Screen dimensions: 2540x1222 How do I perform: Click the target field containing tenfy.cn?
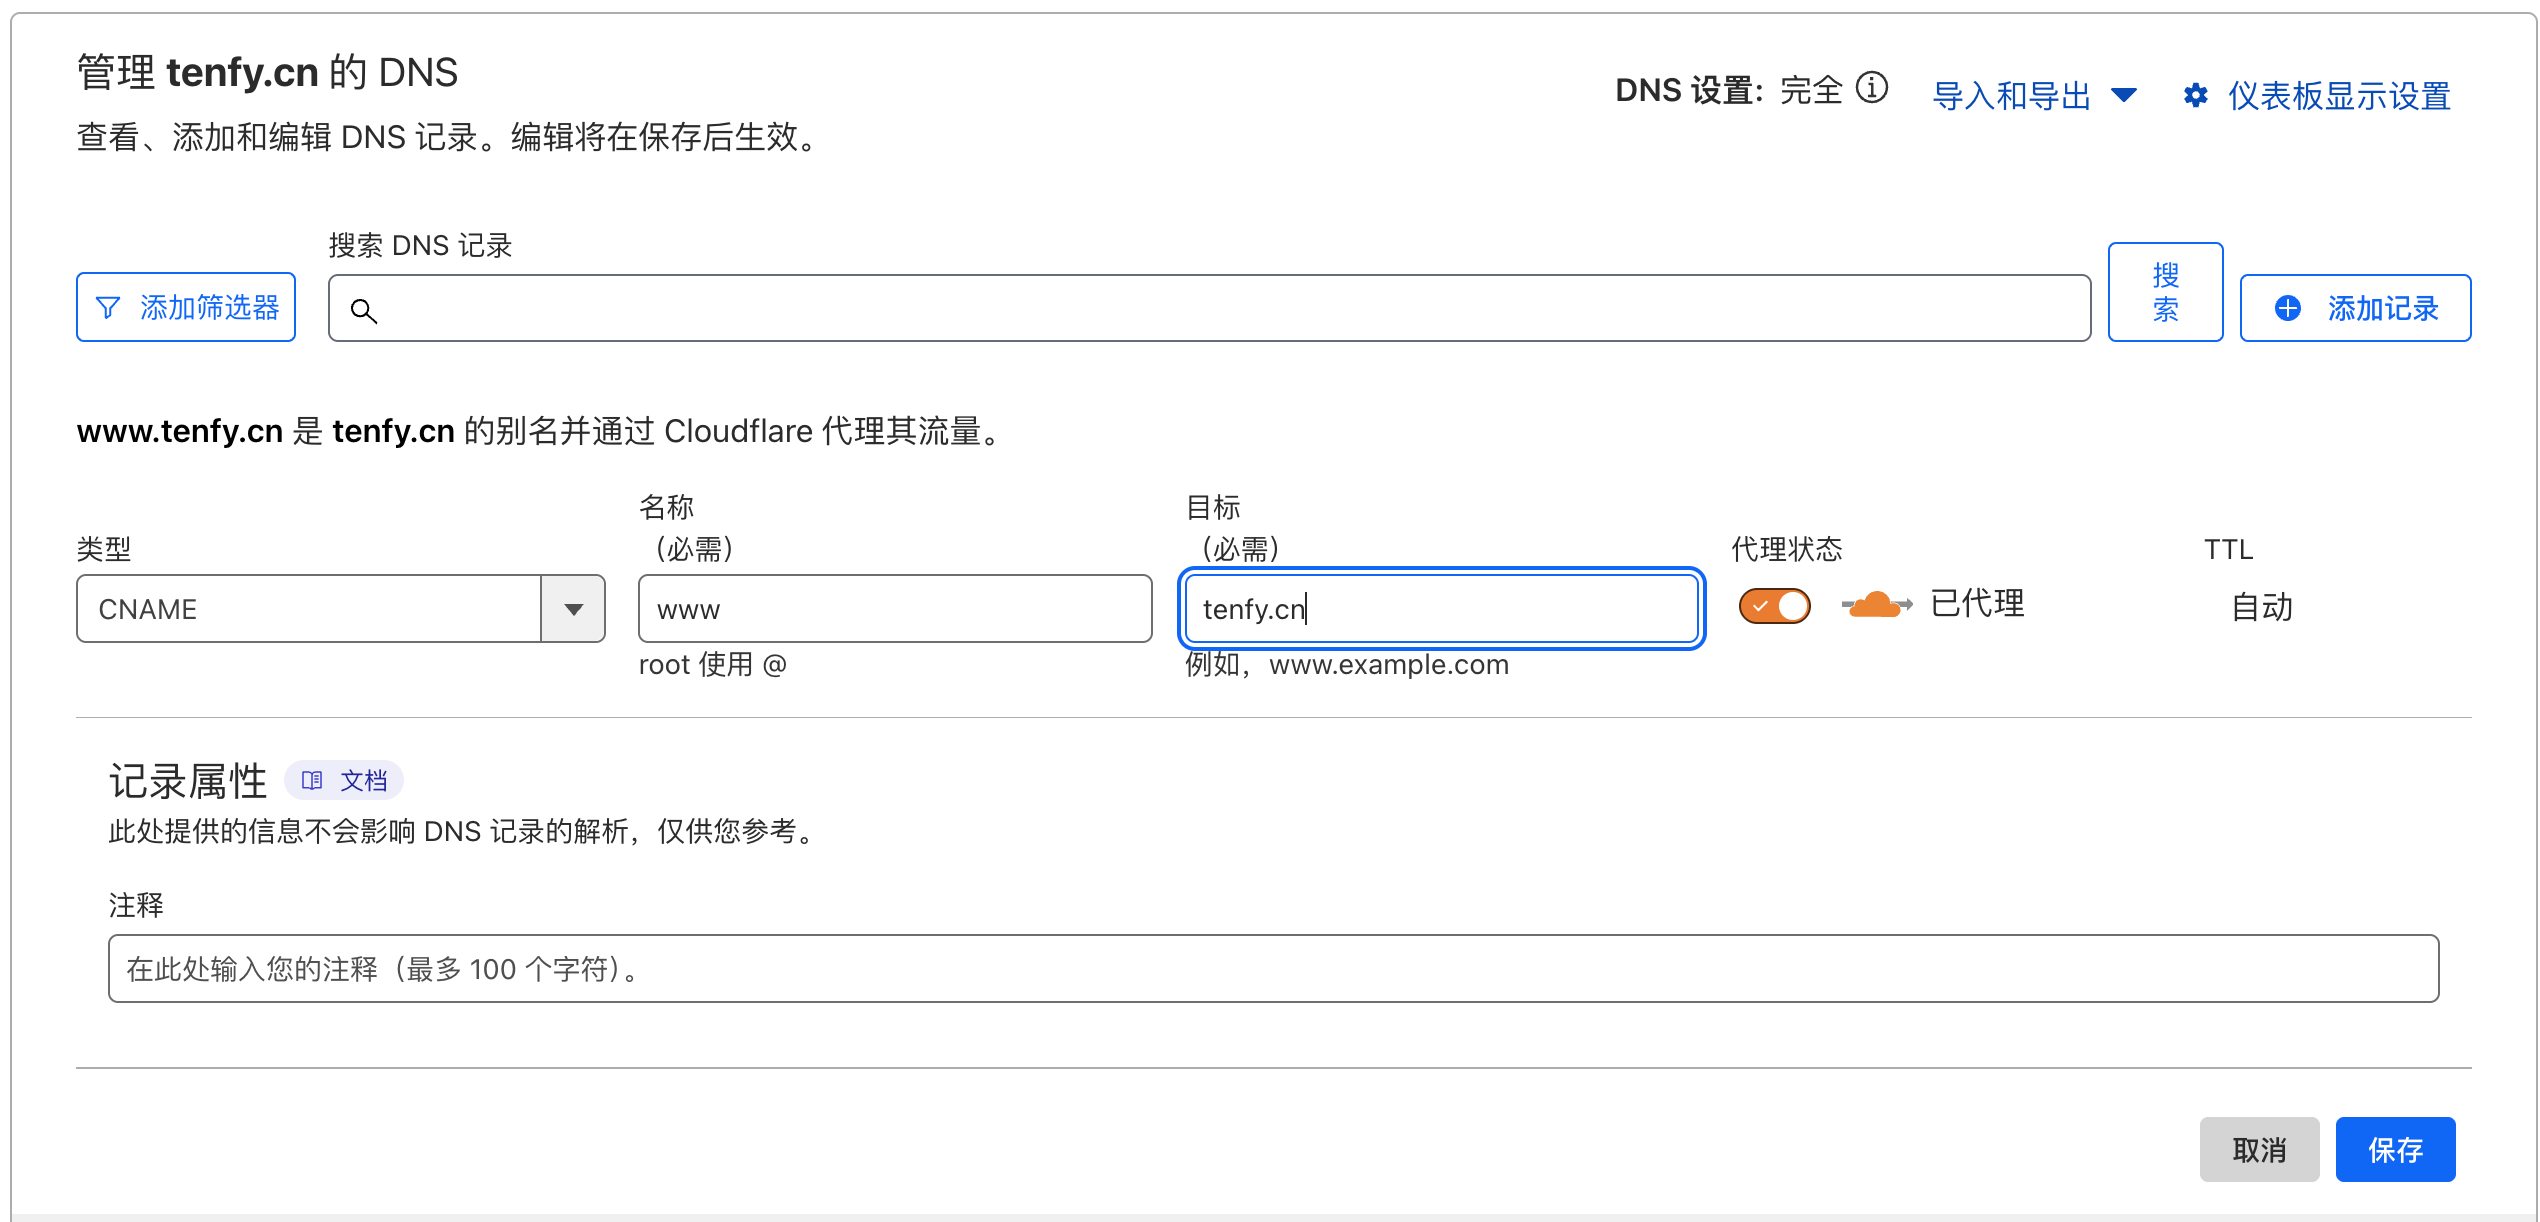(x=1441, y=608)
